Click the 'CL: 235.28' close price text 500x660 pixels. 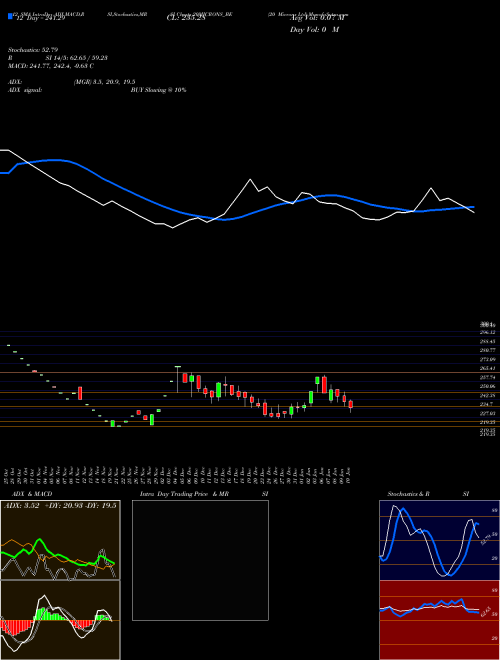[186, 18]
